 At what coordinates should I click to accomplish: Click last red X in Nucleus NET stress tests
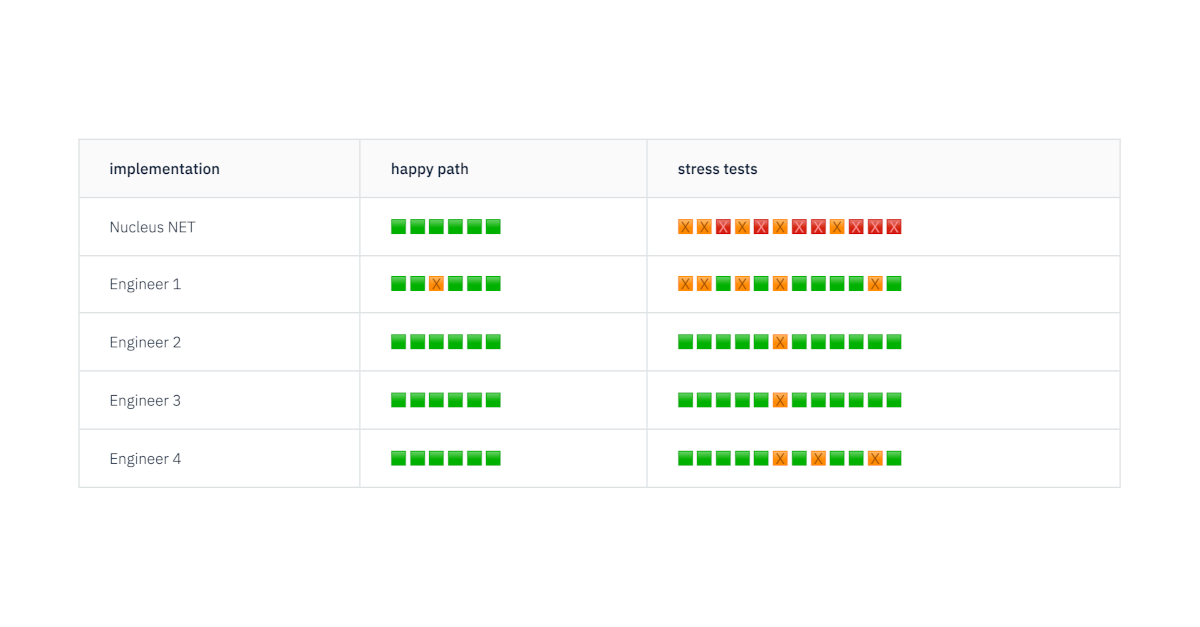[894, 227]
